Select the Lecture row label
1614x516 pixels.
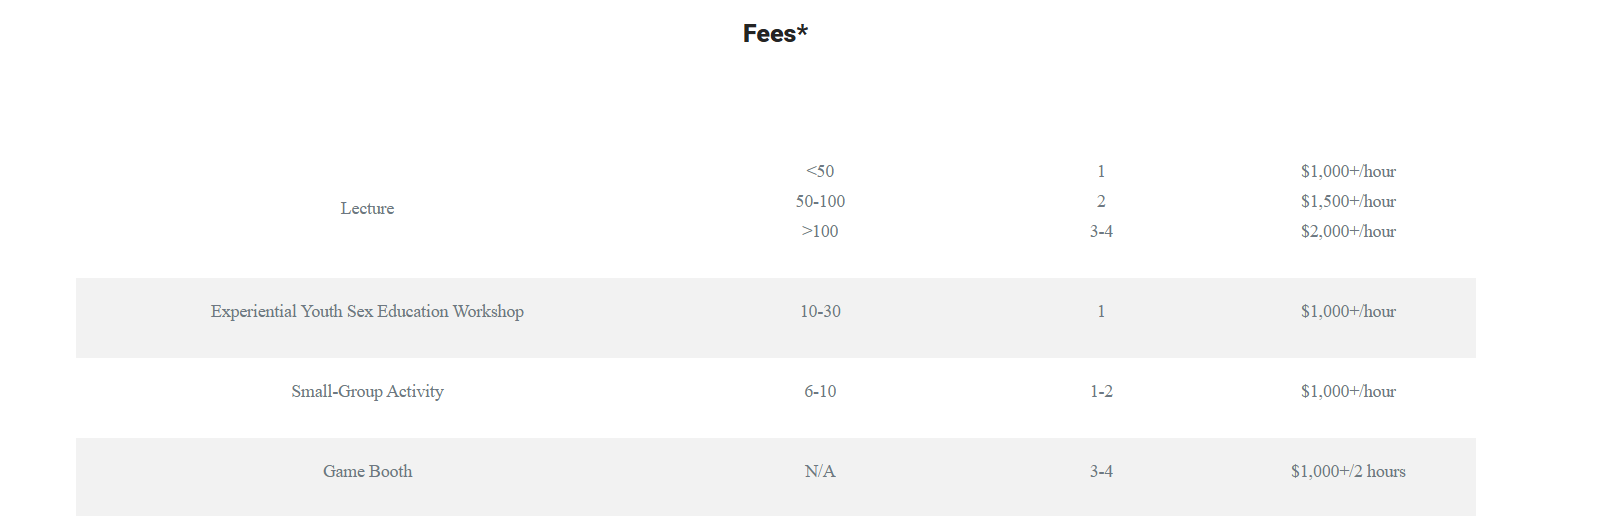tap(367, 208)
